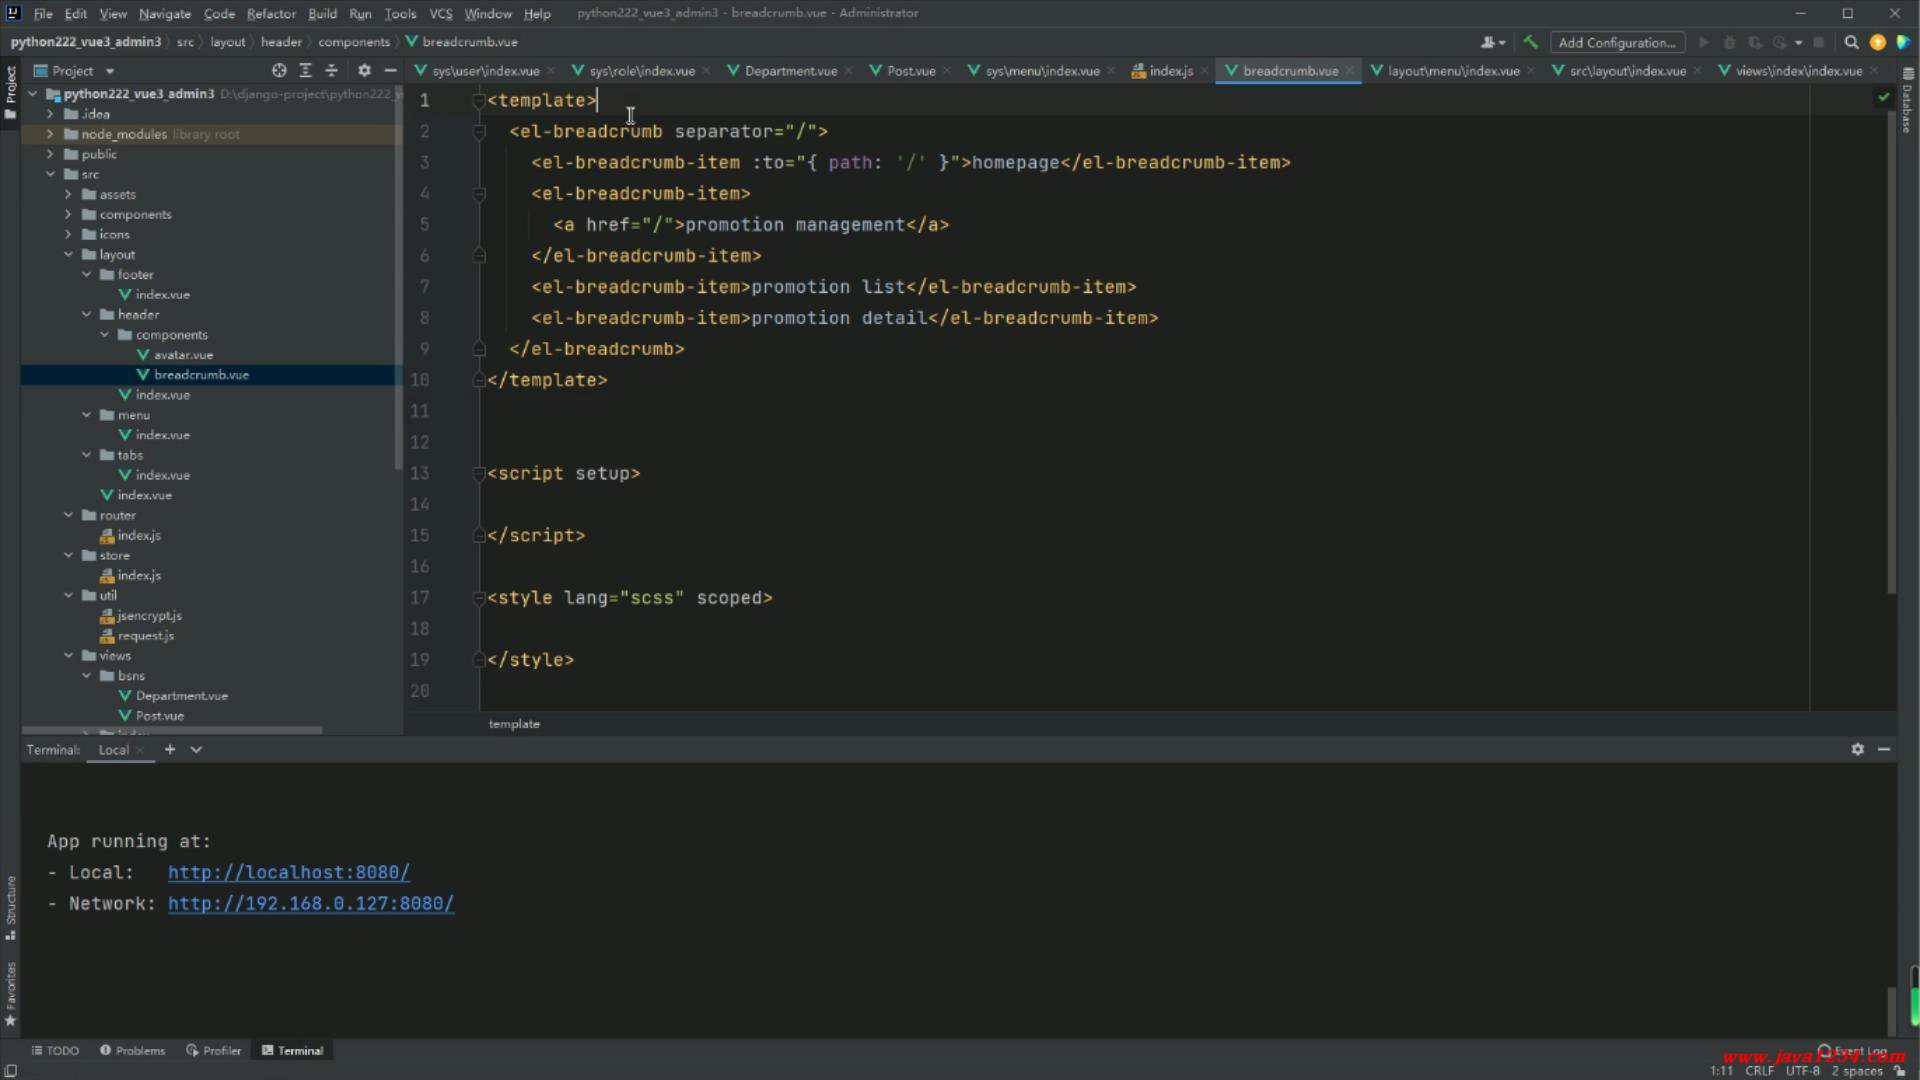This screenshot has height=1080, width=1920.
Task: Click the CRLF line separator status
Action: tap(1759, 1070)
